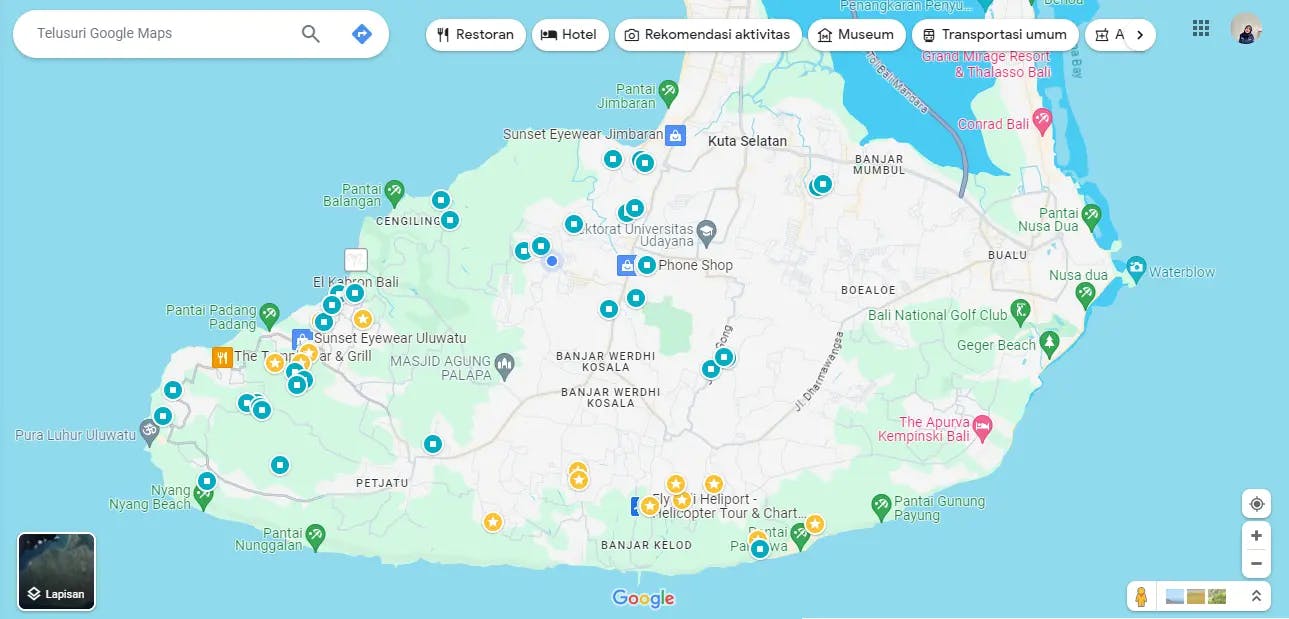Viewport: 1289px width, 619px height.
Task: Click the Jl. Dharmawangsa road label
Action: pyautogui.click(x=820, y=373)
